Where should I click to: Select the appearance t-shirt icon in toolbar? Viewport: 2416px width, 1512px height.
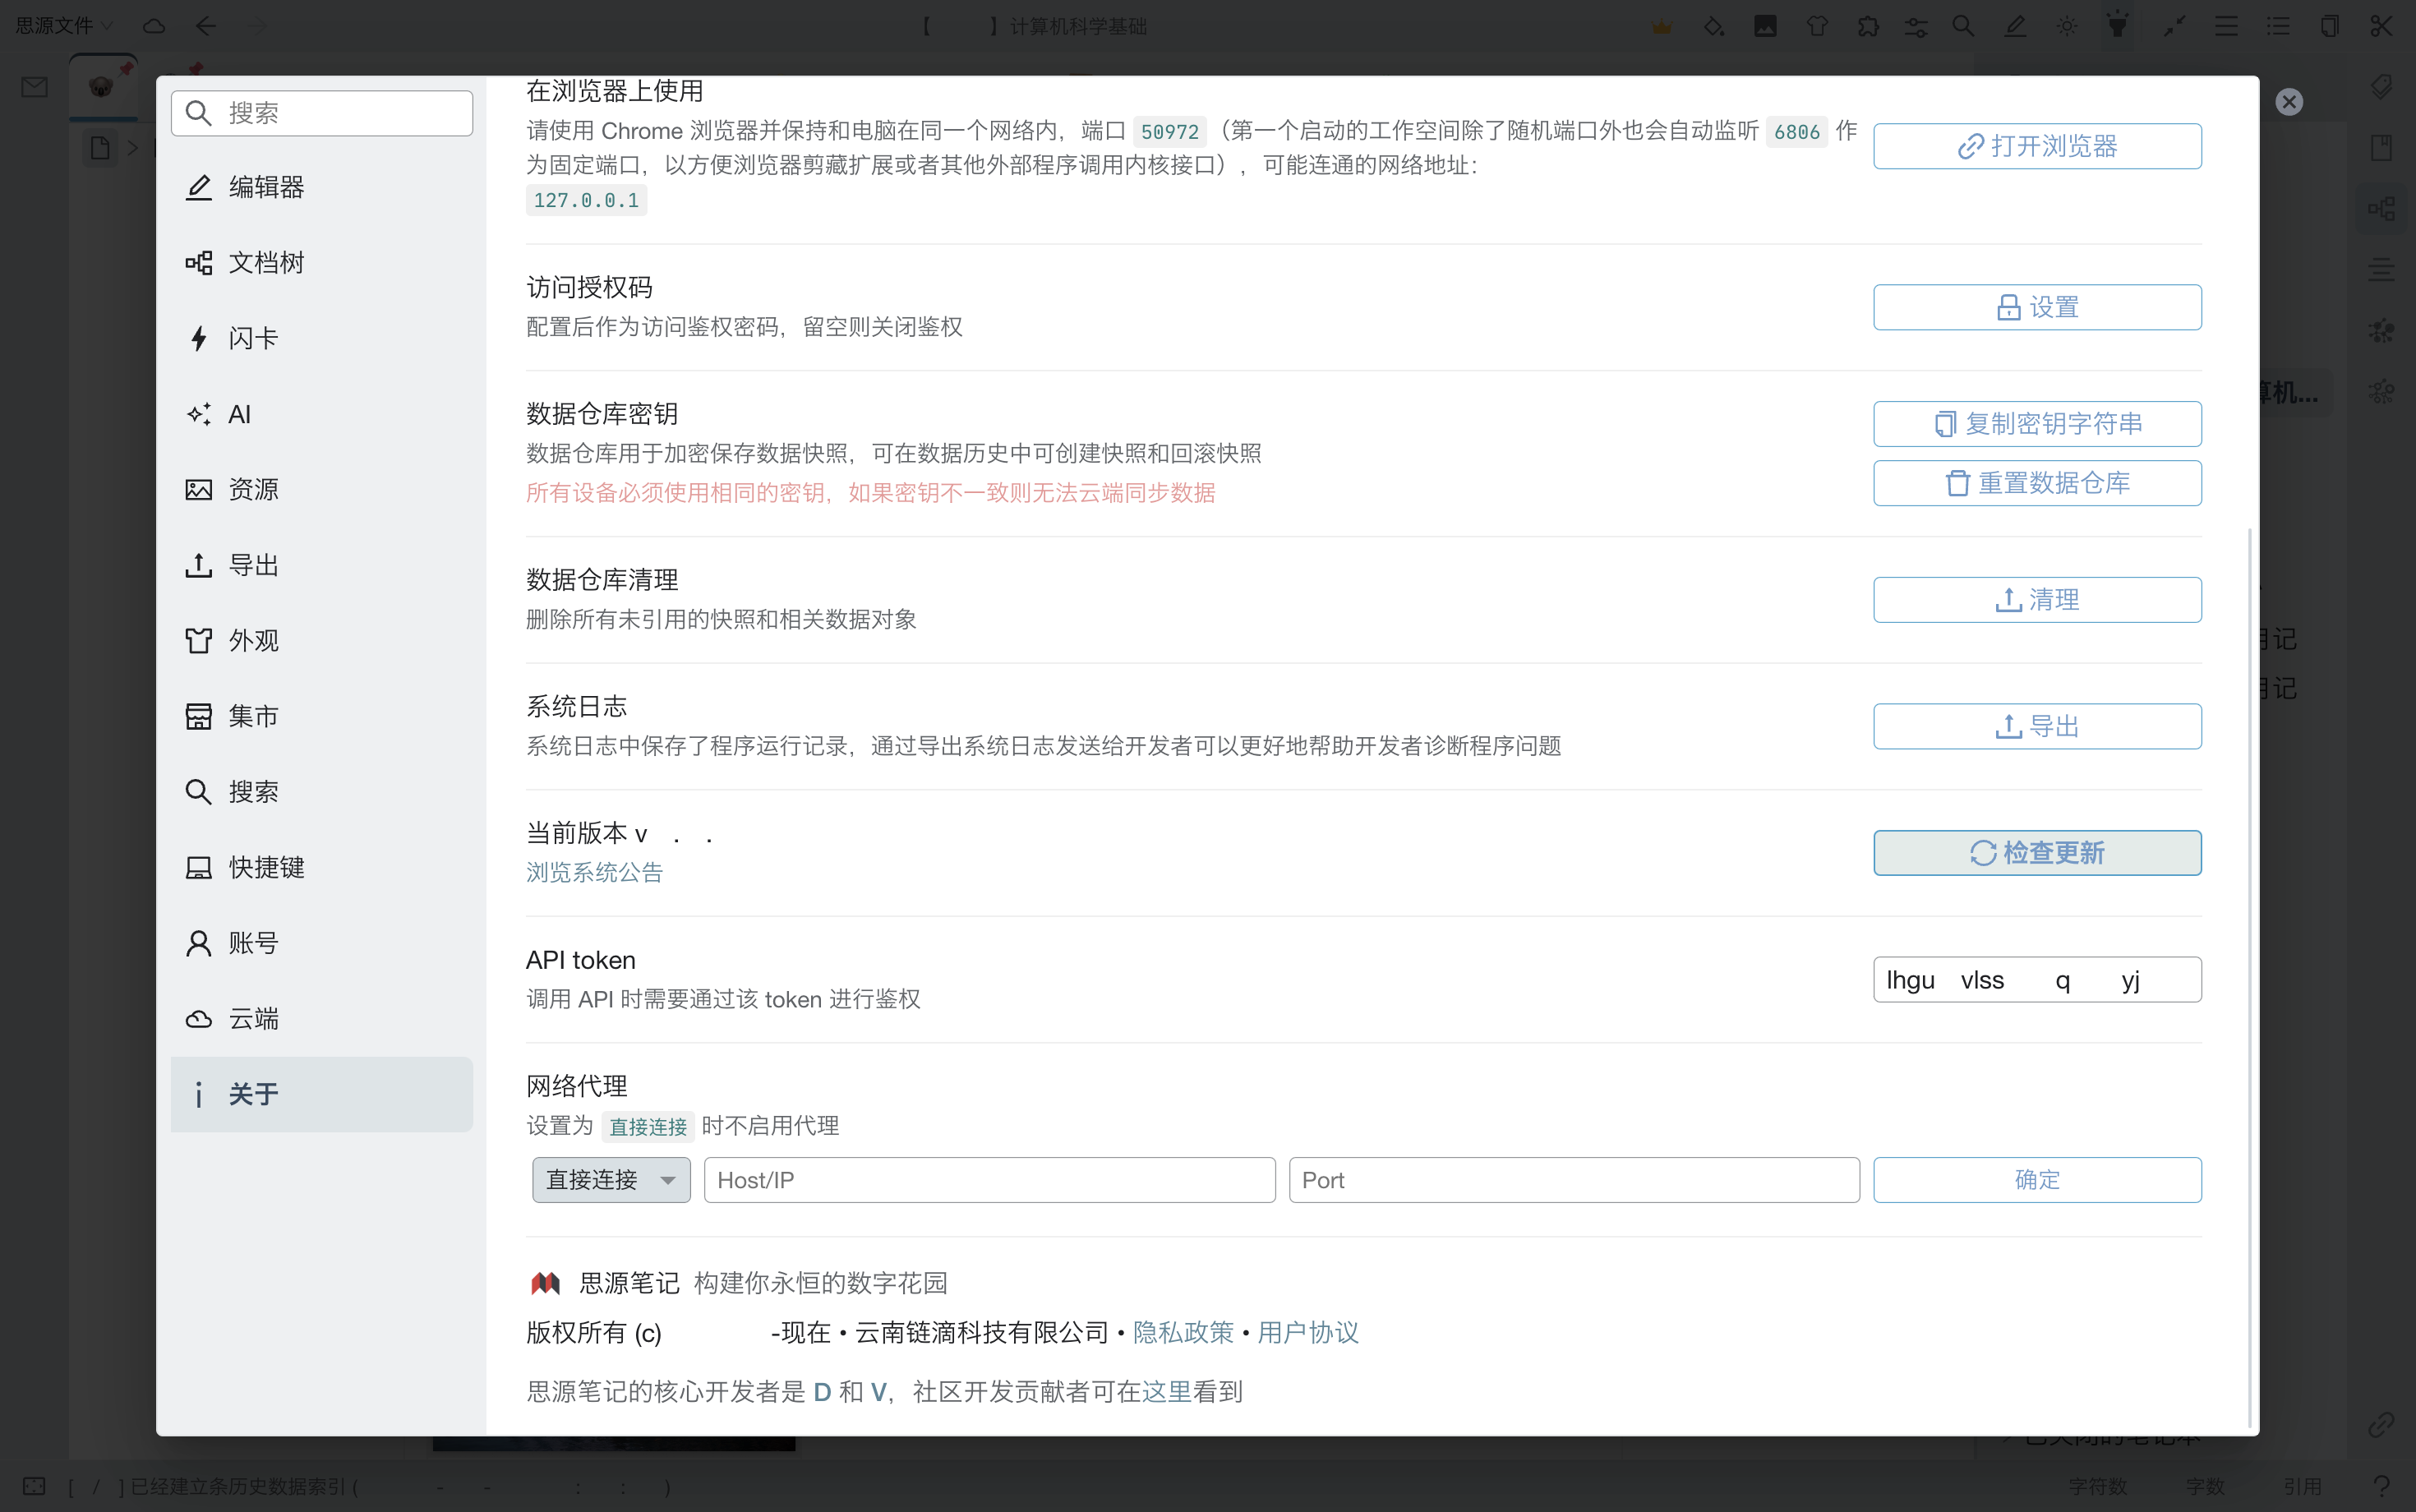[1819, 26]
